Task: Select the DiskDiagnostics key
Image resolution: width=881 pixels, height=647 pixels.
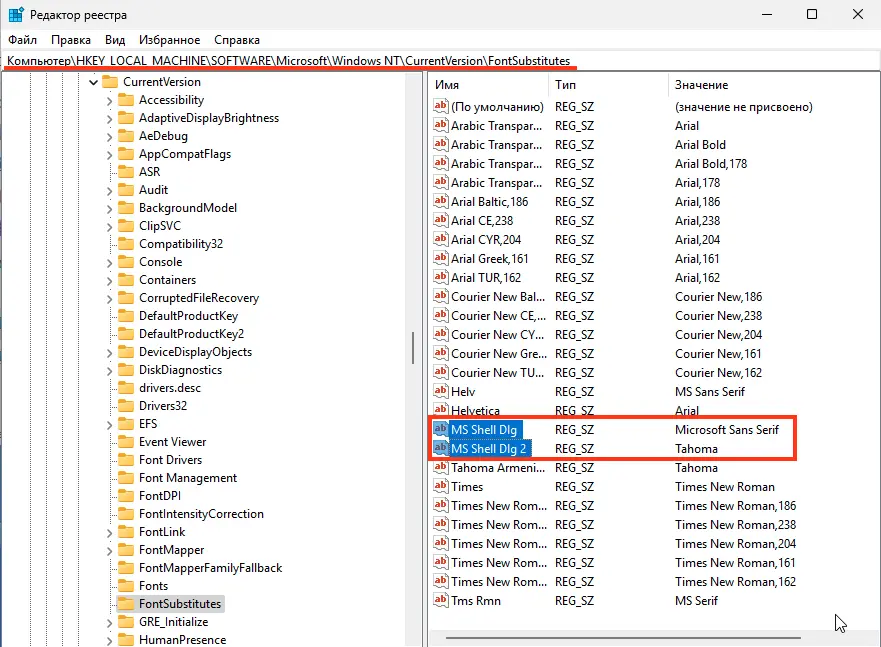Action: point(180,370)
